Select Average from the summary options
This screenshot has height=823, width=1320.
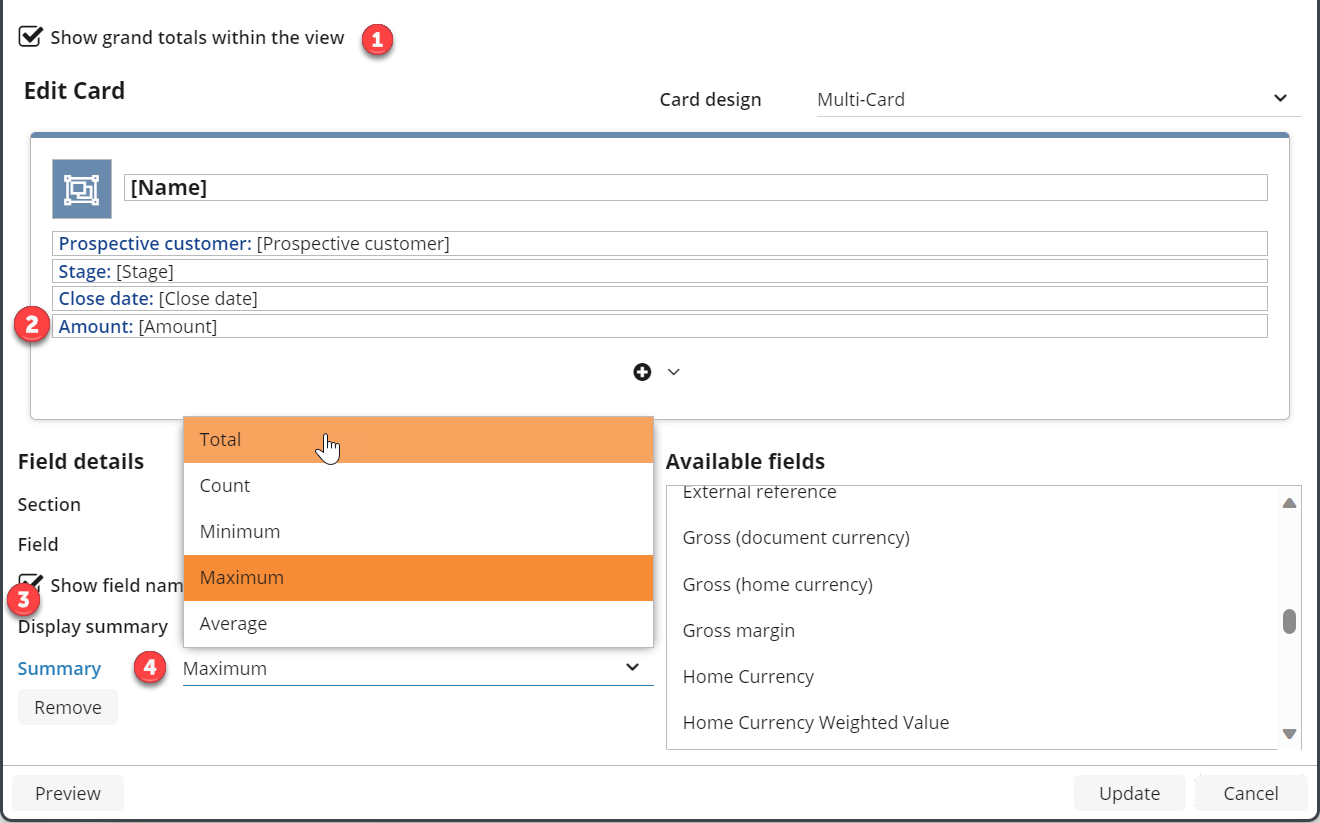[418, 624]
